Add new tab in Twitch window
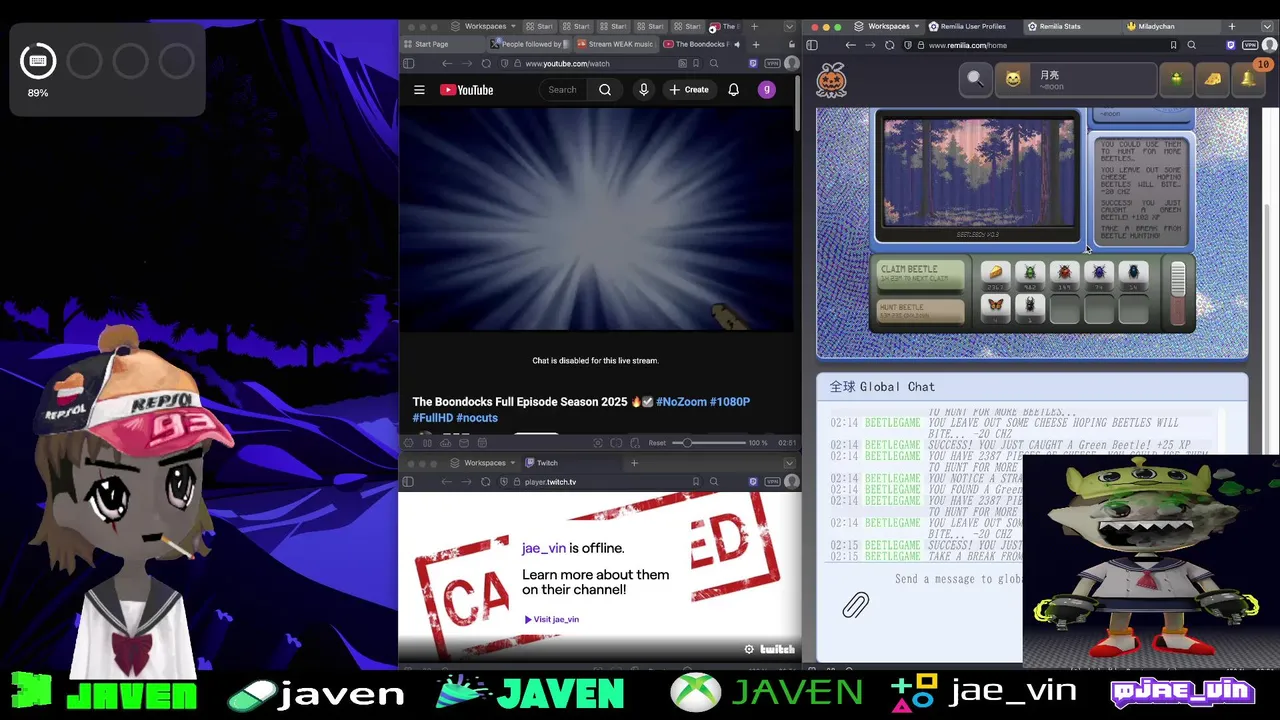 pos(634,463)
